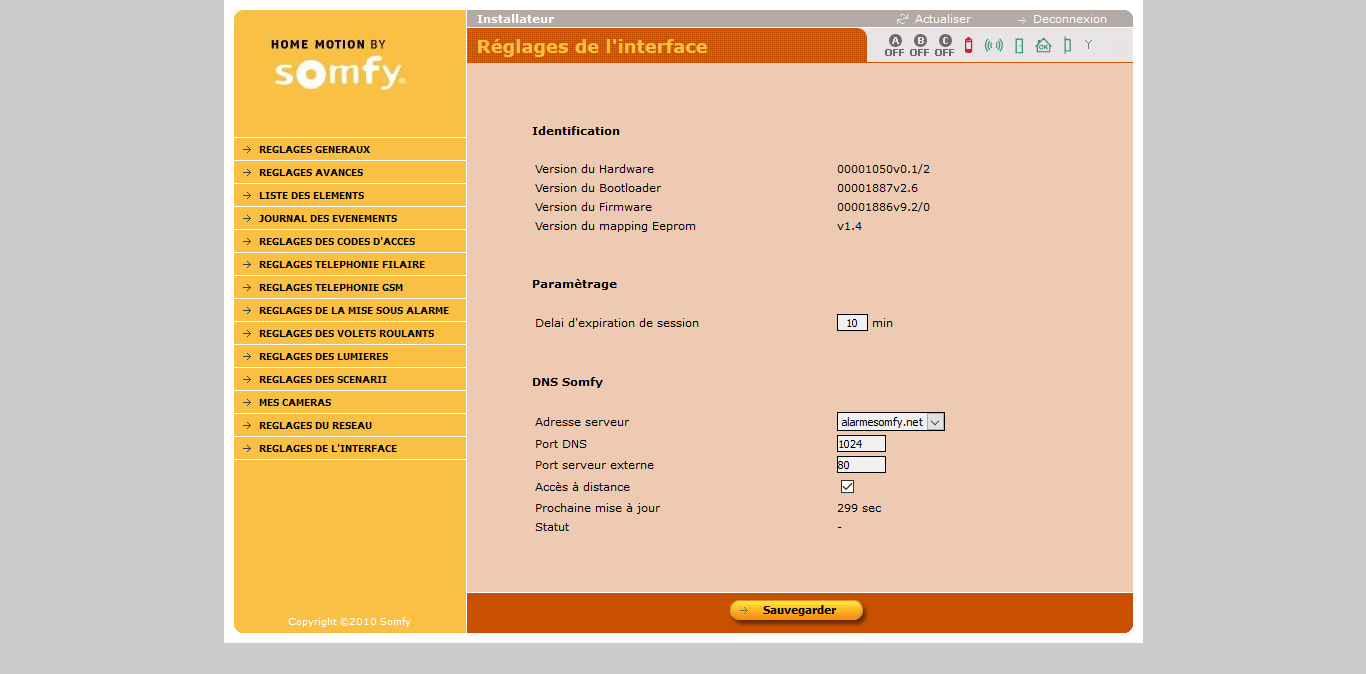This screenshot has height=674, width=1366.
Task: Click hardware version value 00001050v0.1/2
Action: (x=883, y=169)
